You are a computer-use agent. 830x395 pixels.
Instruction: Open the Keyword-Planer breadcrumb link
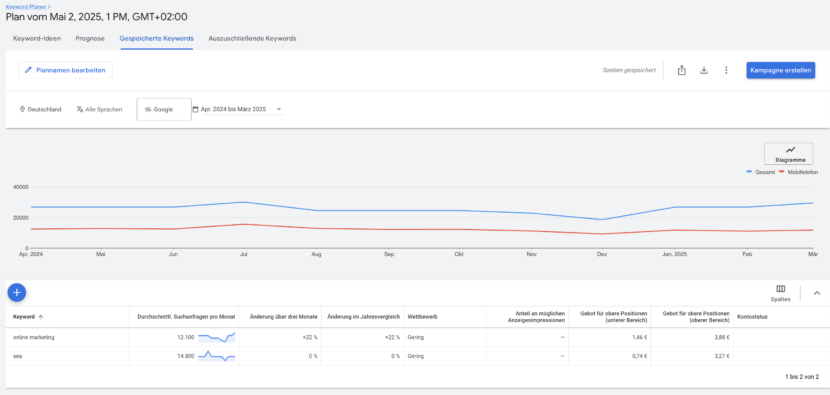point(28,6)
